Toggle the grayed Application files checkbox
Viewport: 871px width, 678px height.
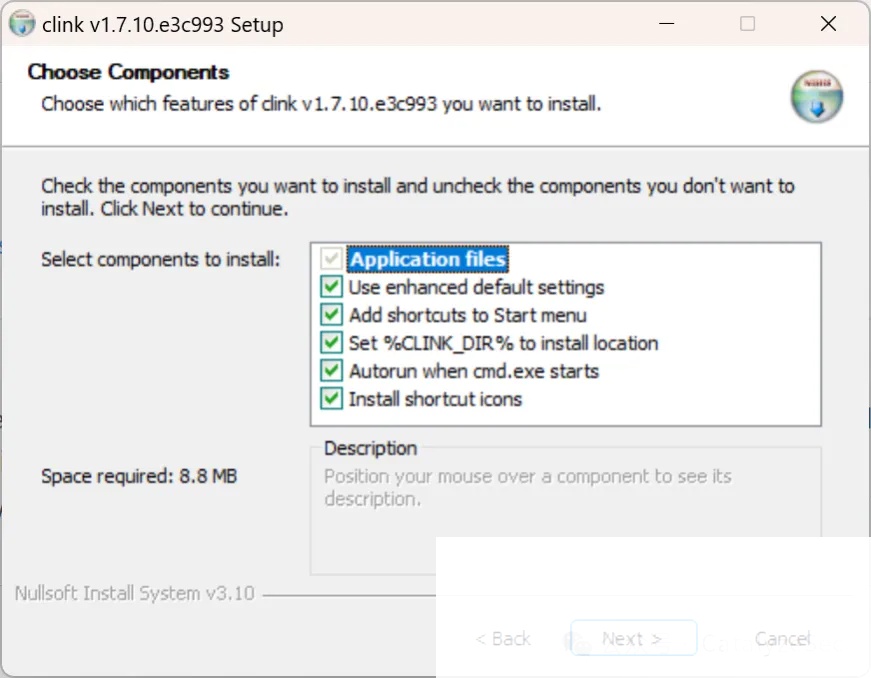331,259
